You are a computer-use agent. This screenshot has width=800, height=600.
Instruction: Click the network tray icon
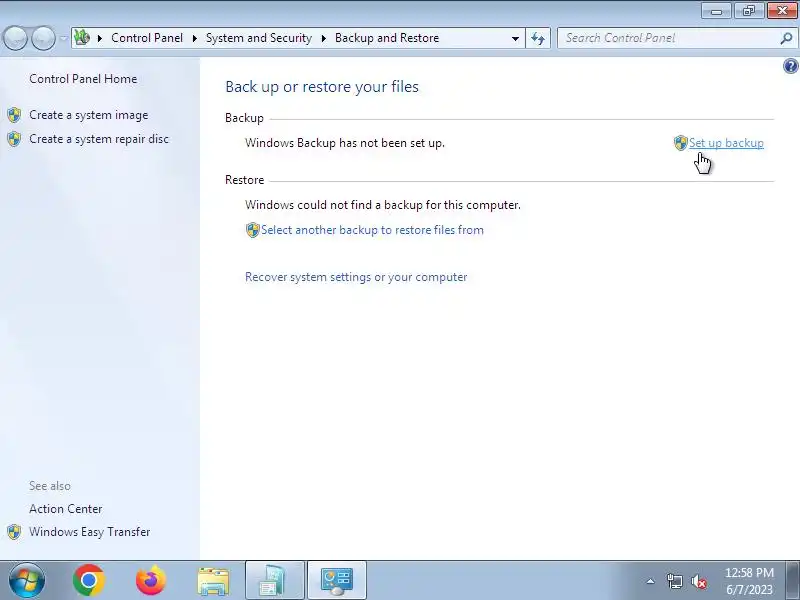674,581
